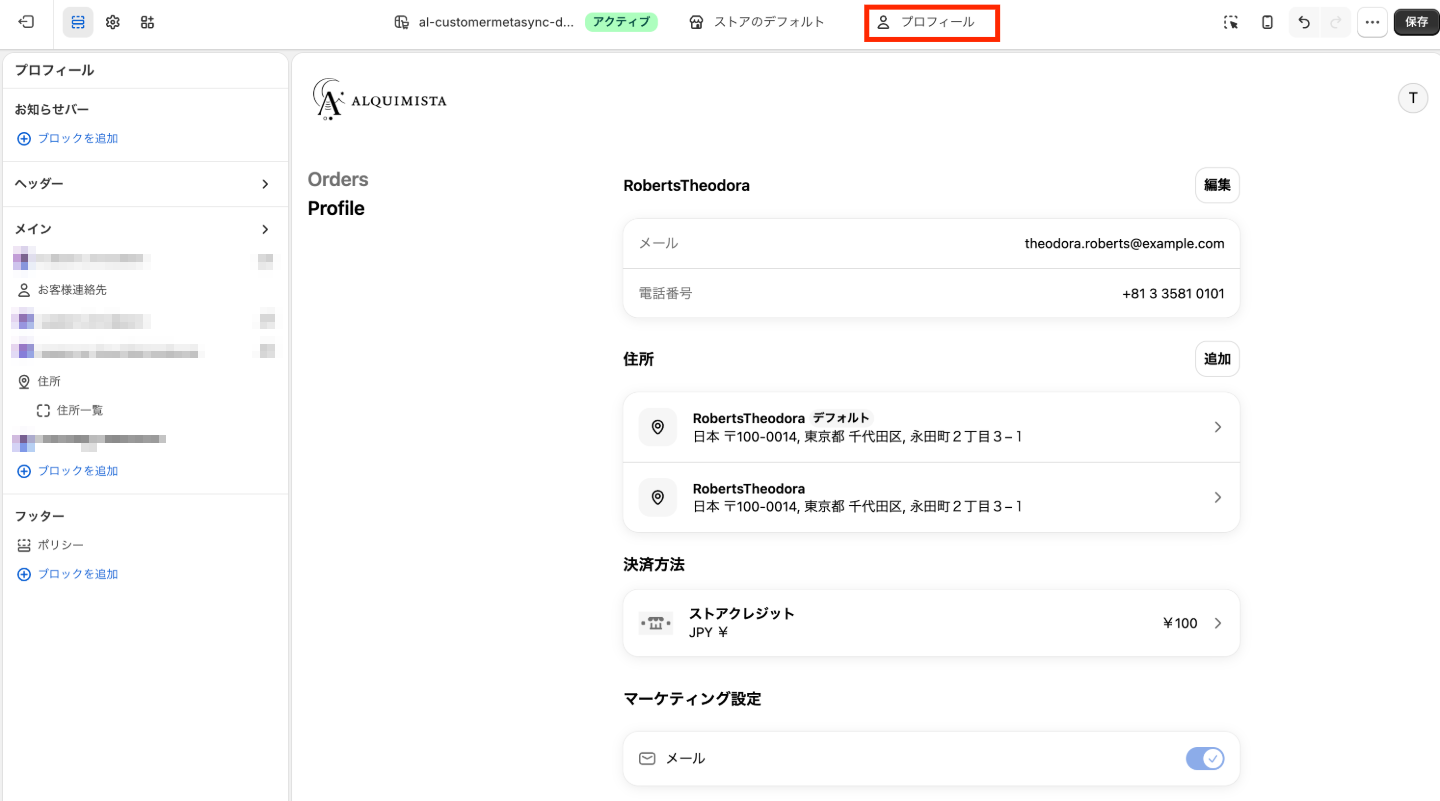Go to the Orders page
1440x801 pixels.
338,179
